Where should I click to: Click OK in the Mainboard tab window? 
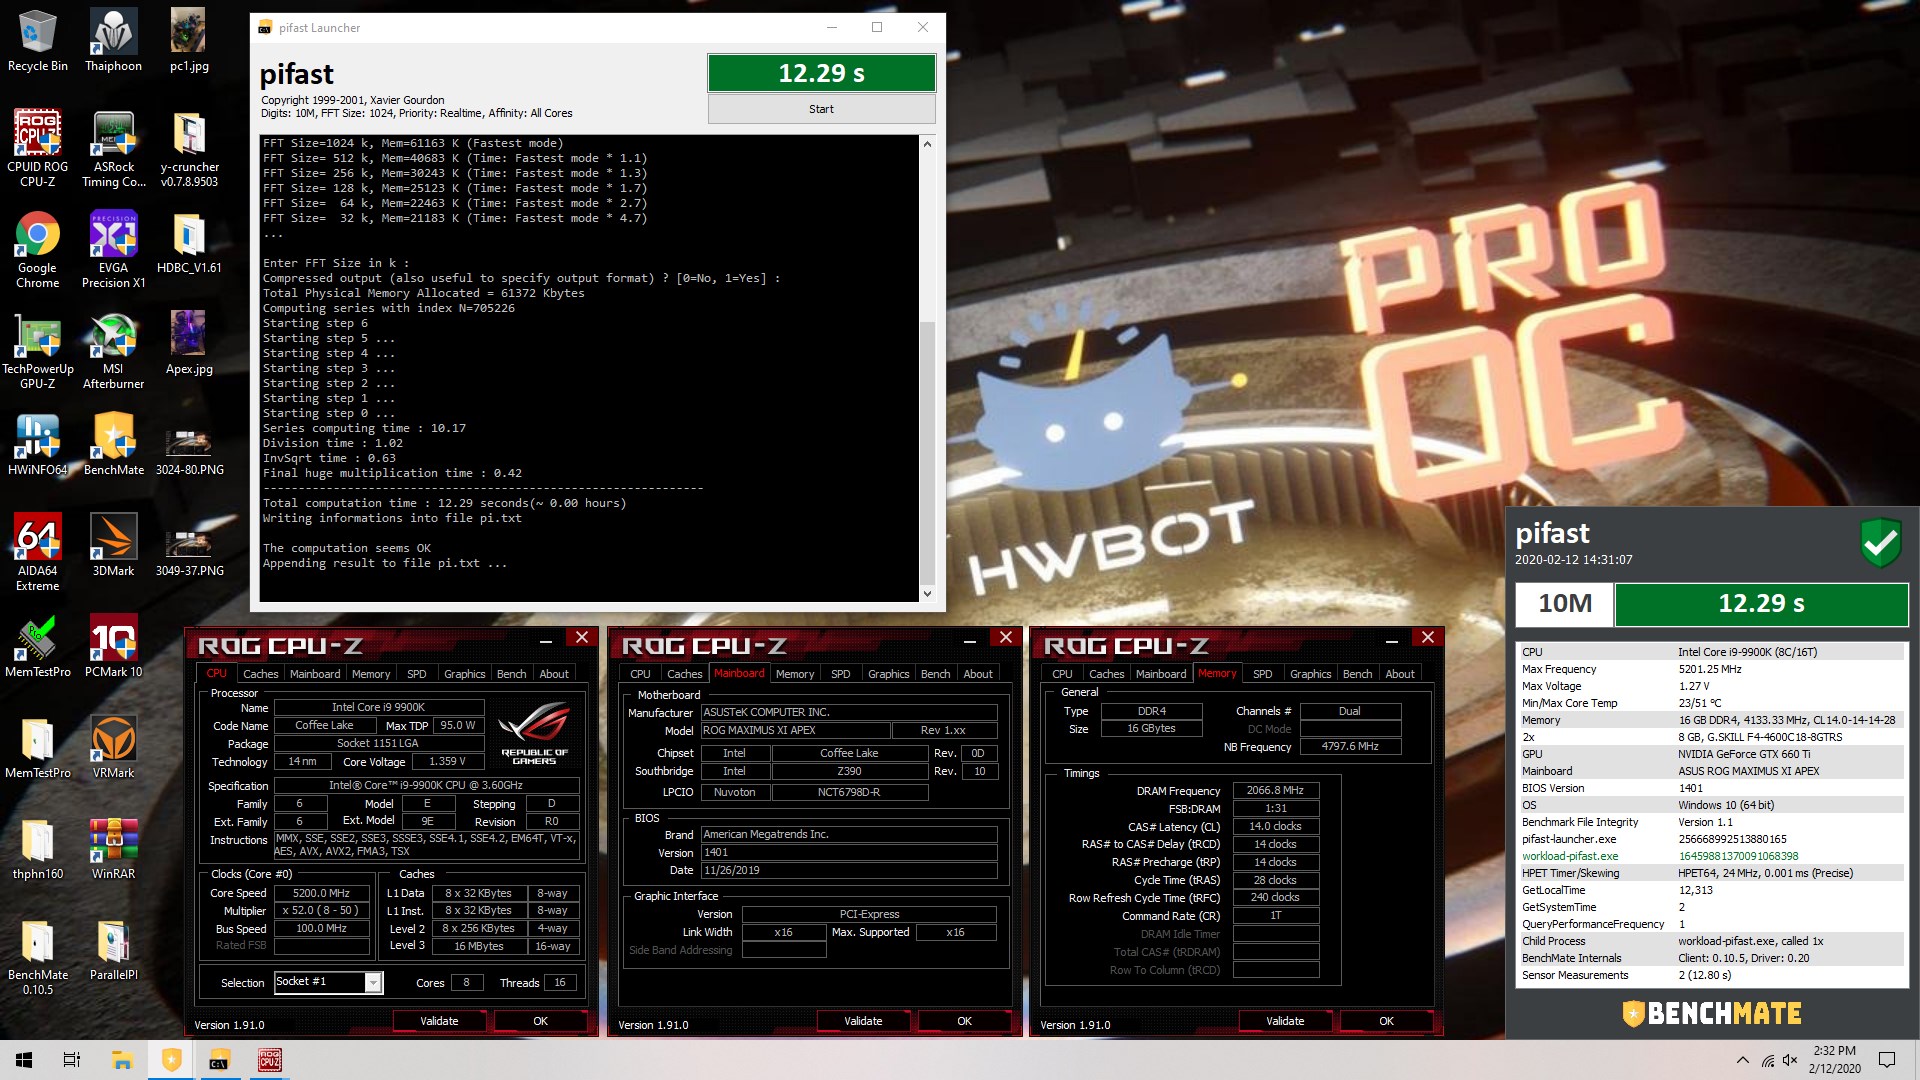click(x=964, y=1021)
